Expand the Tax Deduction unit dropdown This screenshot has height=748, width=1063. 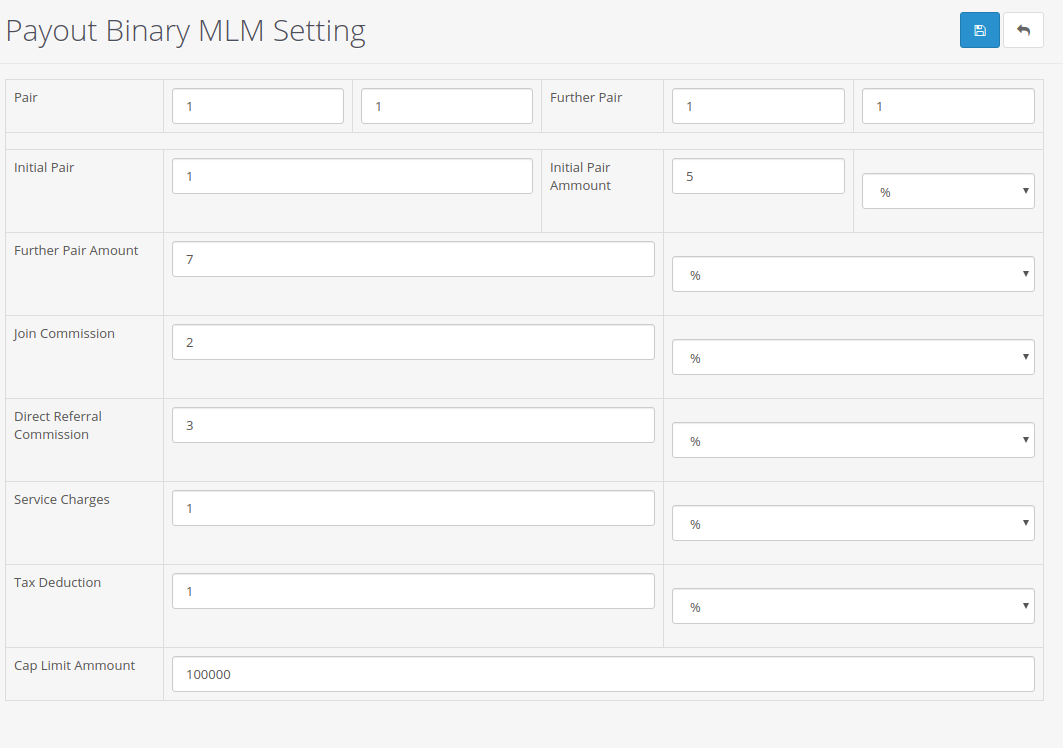pos(852,606)
